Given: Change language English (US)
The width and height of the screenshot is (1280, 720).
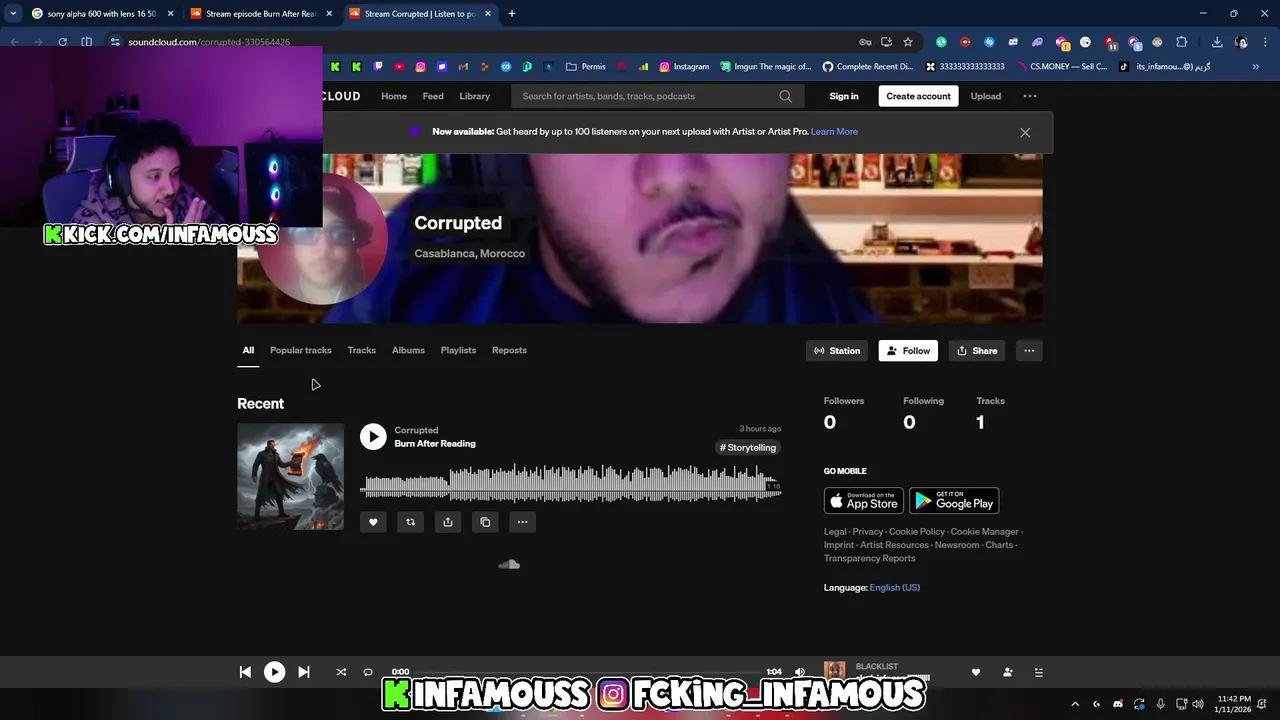Looking at the screenshot, I should 894,588.
